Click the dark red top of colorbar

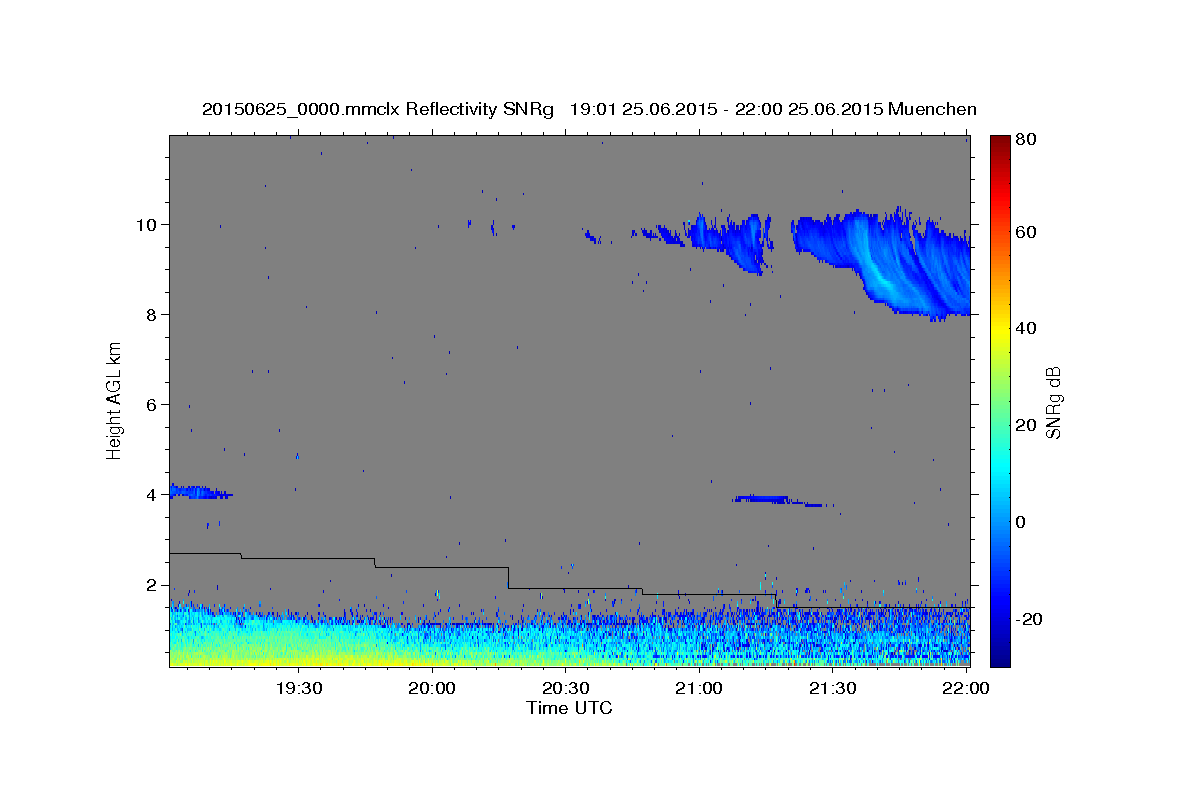click(1000, 142)
